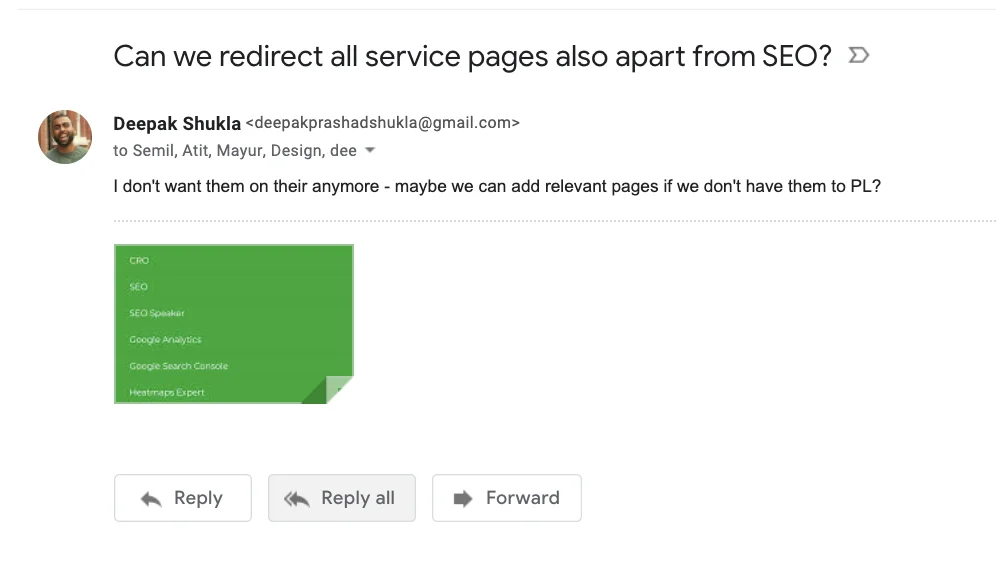Click the Forward arrow icon
996x584 pixels.
pyautogui.click(x=463, y=499)
